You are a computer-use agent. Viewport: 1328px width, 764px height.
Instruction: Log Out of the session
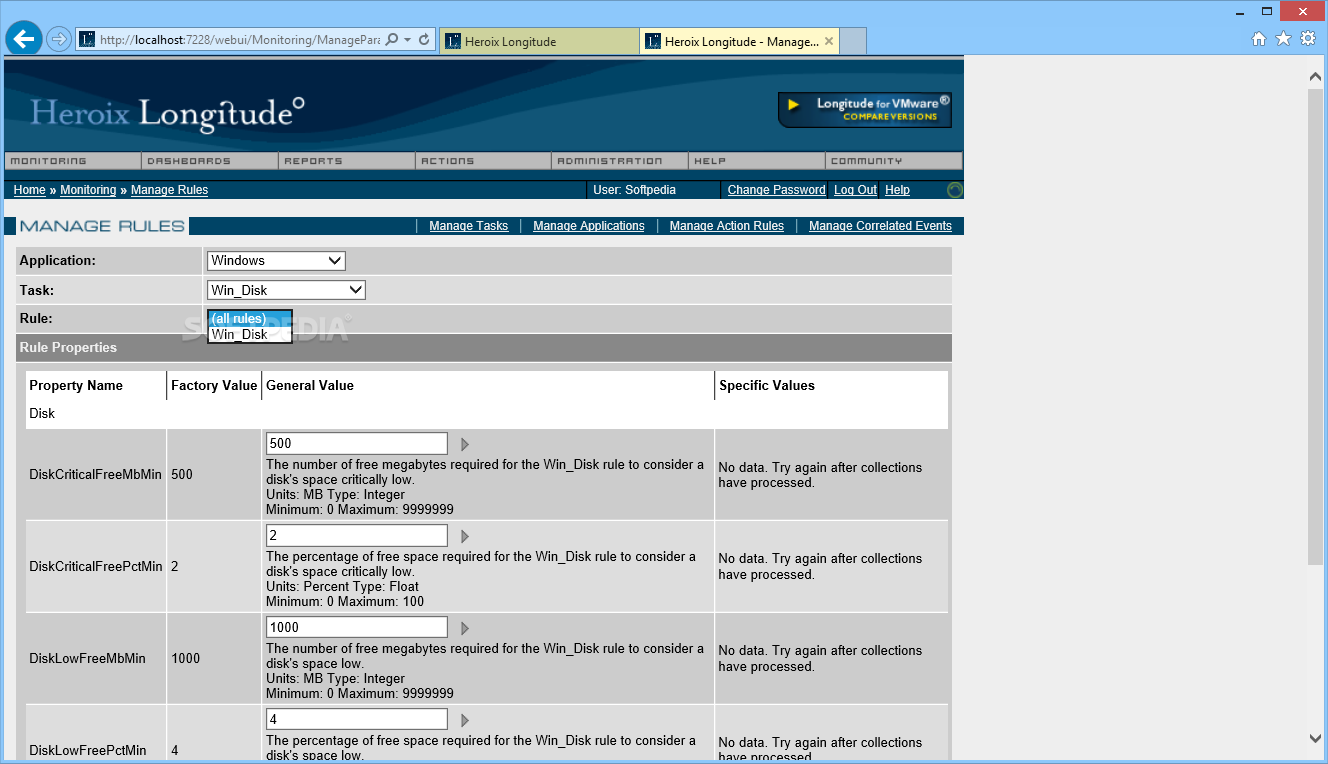click(855, 190)
